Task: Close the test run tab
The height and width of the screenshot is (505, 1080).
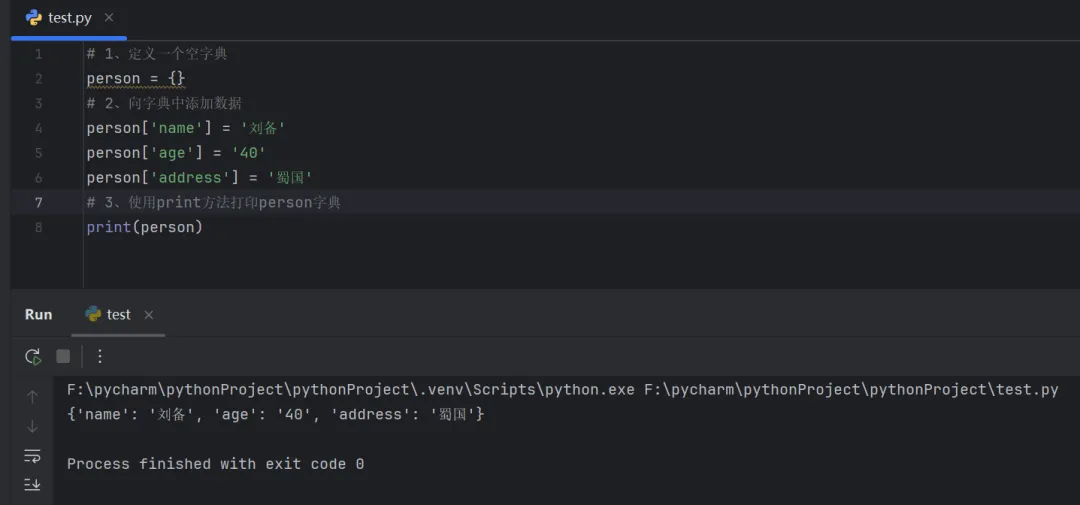Action: pos(149,315)
